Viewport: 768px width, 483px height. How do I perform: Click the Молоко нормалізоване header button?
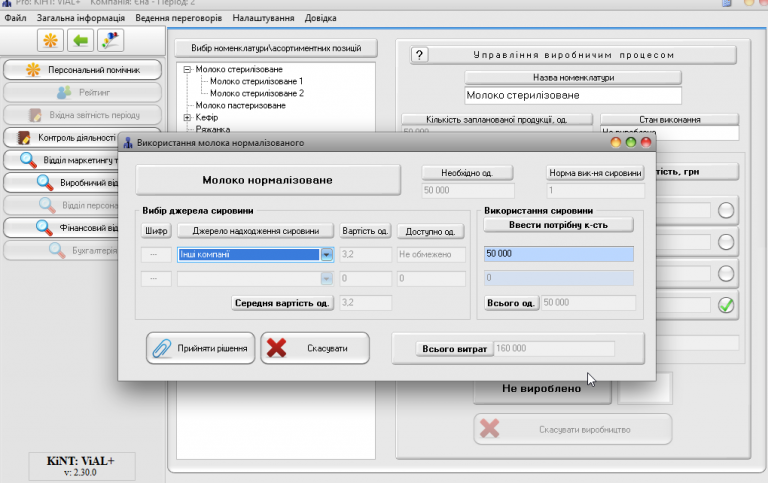[268, 180]
